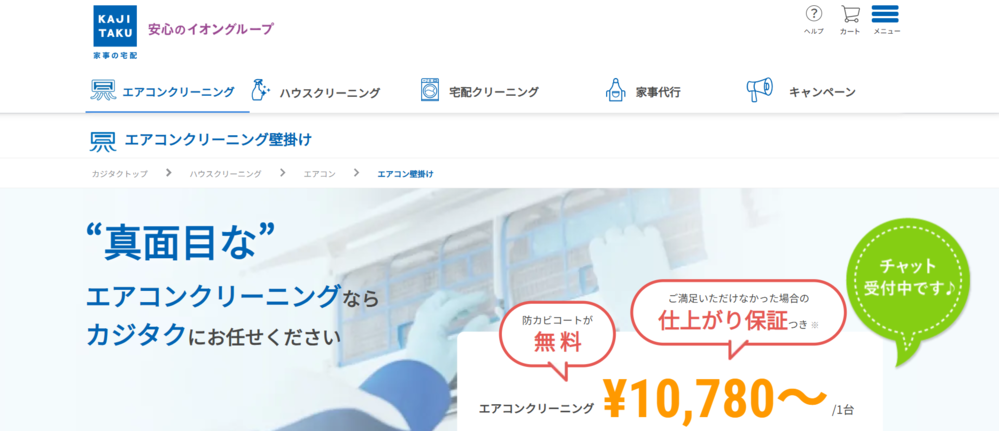The height and width of the screenshot is (431, 999).
Task: Open the キャンペーン navigation item
Action: (x=822, y=92)
